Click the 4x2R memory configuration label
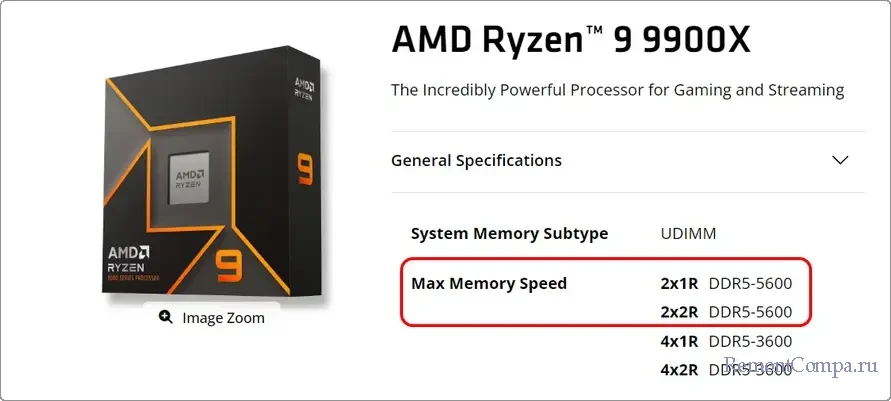The width and height of the screenshot is (891, 401). click(x=680, y=370)
